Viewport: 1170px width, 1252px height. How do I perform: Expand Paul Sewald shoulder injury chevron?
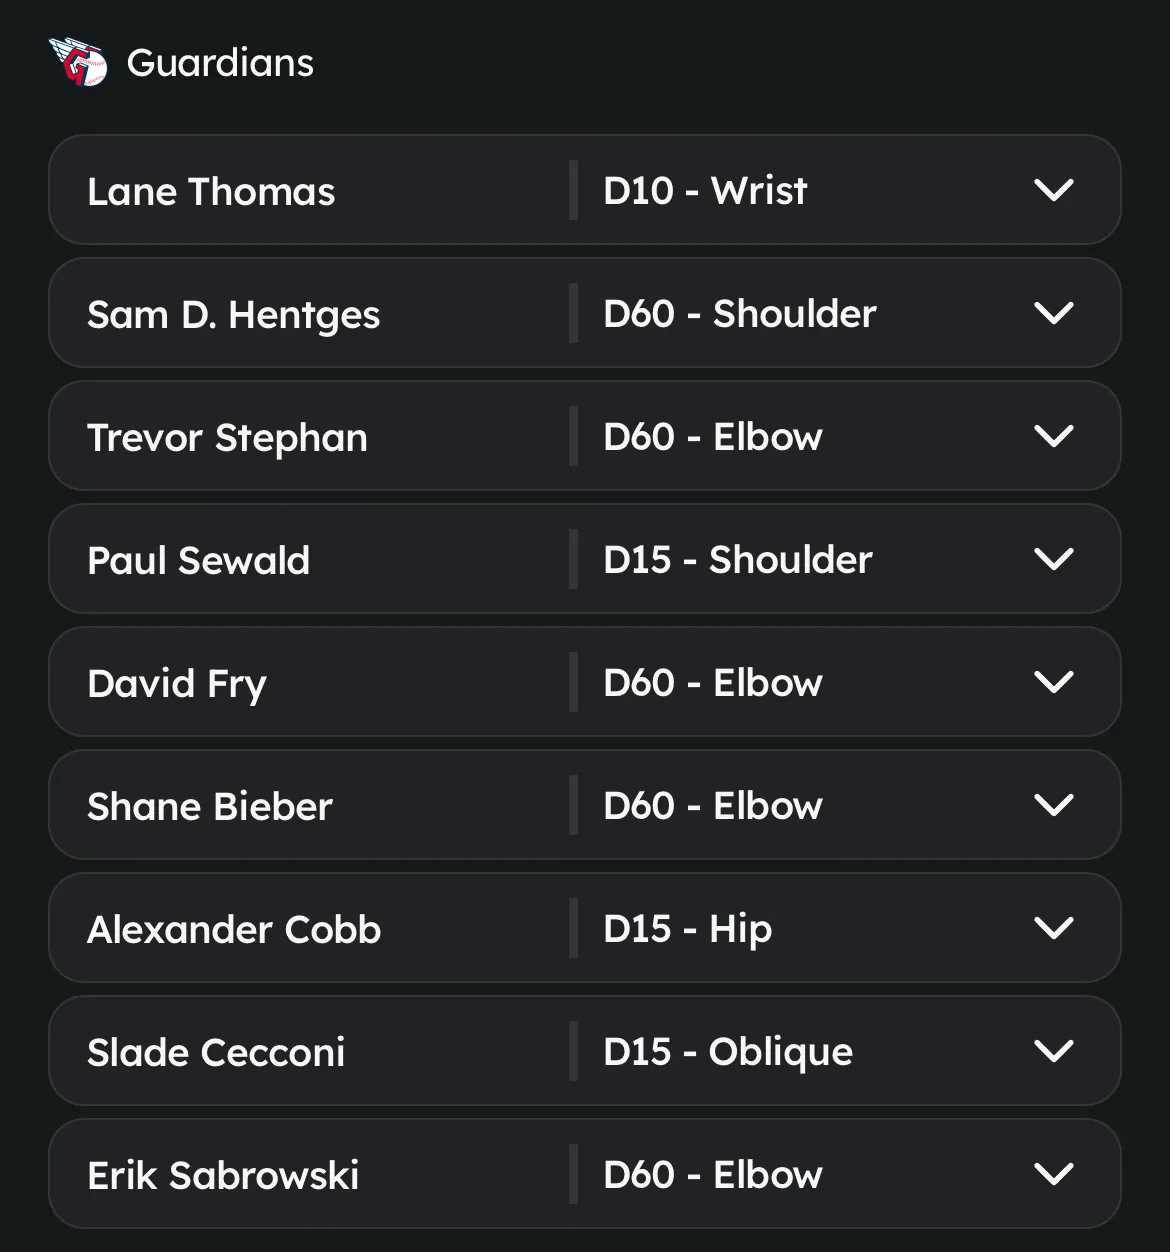1053,559
